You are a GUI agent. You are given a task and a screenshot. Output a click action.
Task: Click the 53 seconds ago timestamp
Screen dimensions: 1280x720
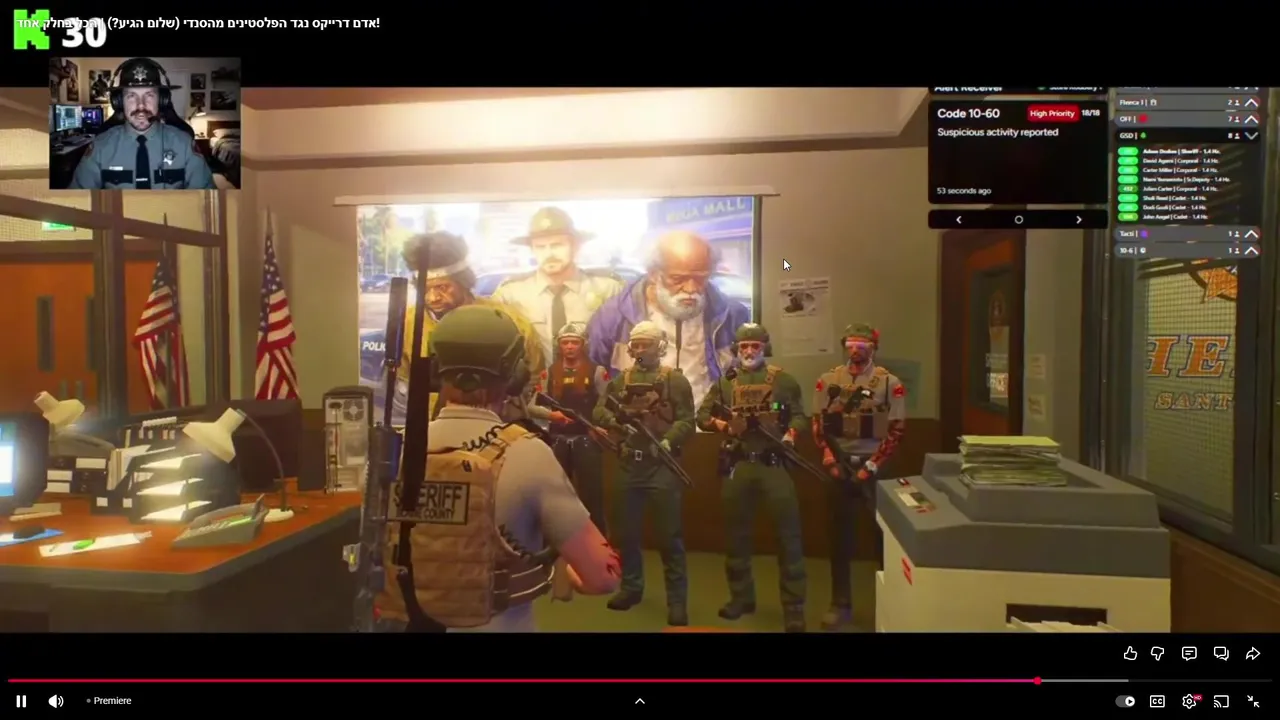[964, 190]
